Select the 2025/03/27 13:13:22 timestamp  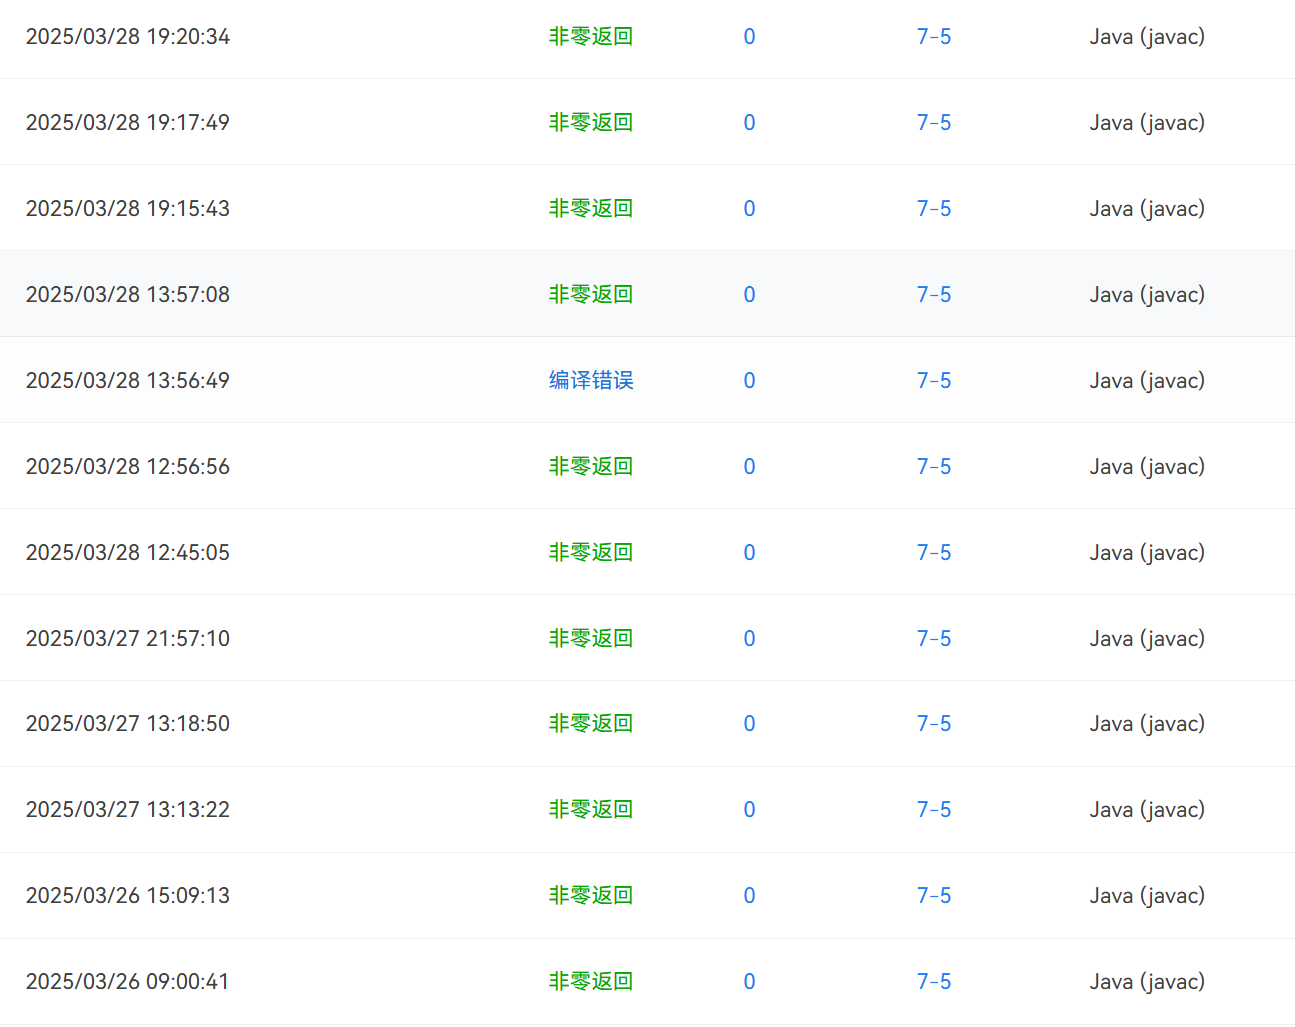click(x=128, y=809)
